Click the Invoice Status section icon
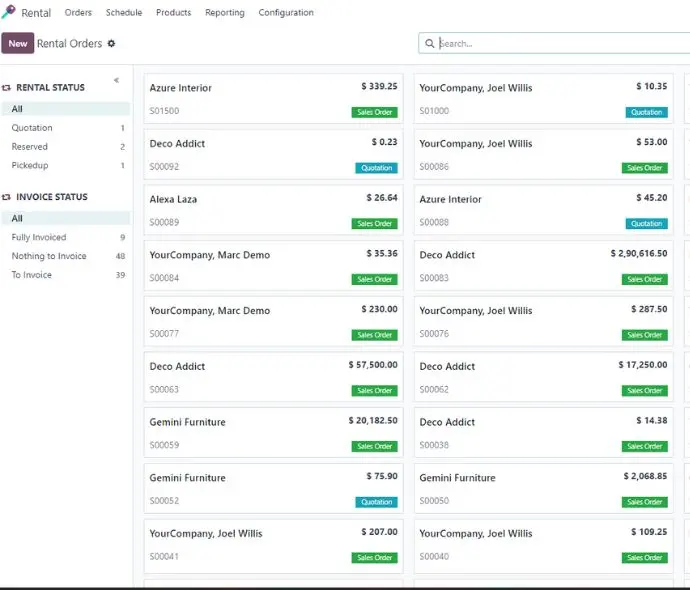The width and height of the screenshot is (690, 590). point(6,197)
